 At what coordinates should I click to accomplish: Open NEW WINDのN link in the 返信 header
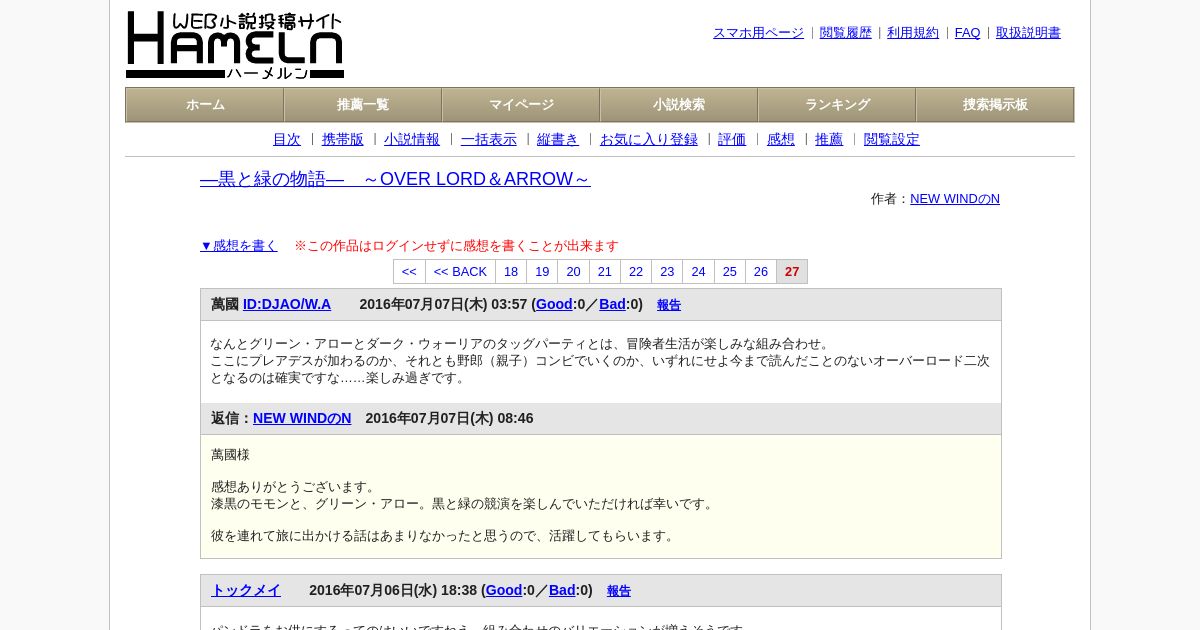click(302, 418)
